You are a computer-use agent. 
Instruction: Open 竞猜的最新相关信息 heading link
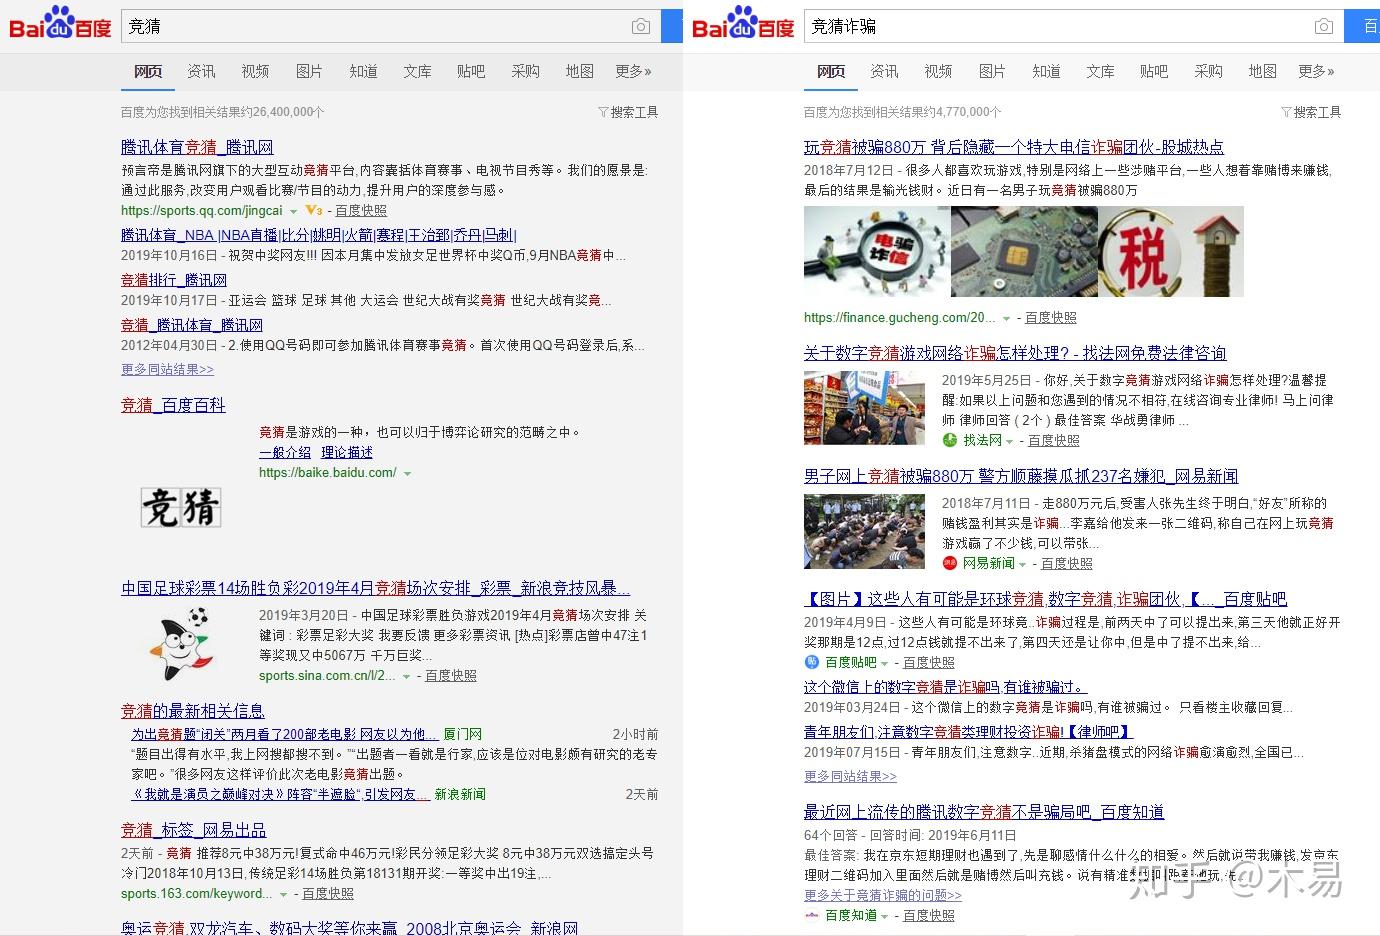click(x=193, y=711)
